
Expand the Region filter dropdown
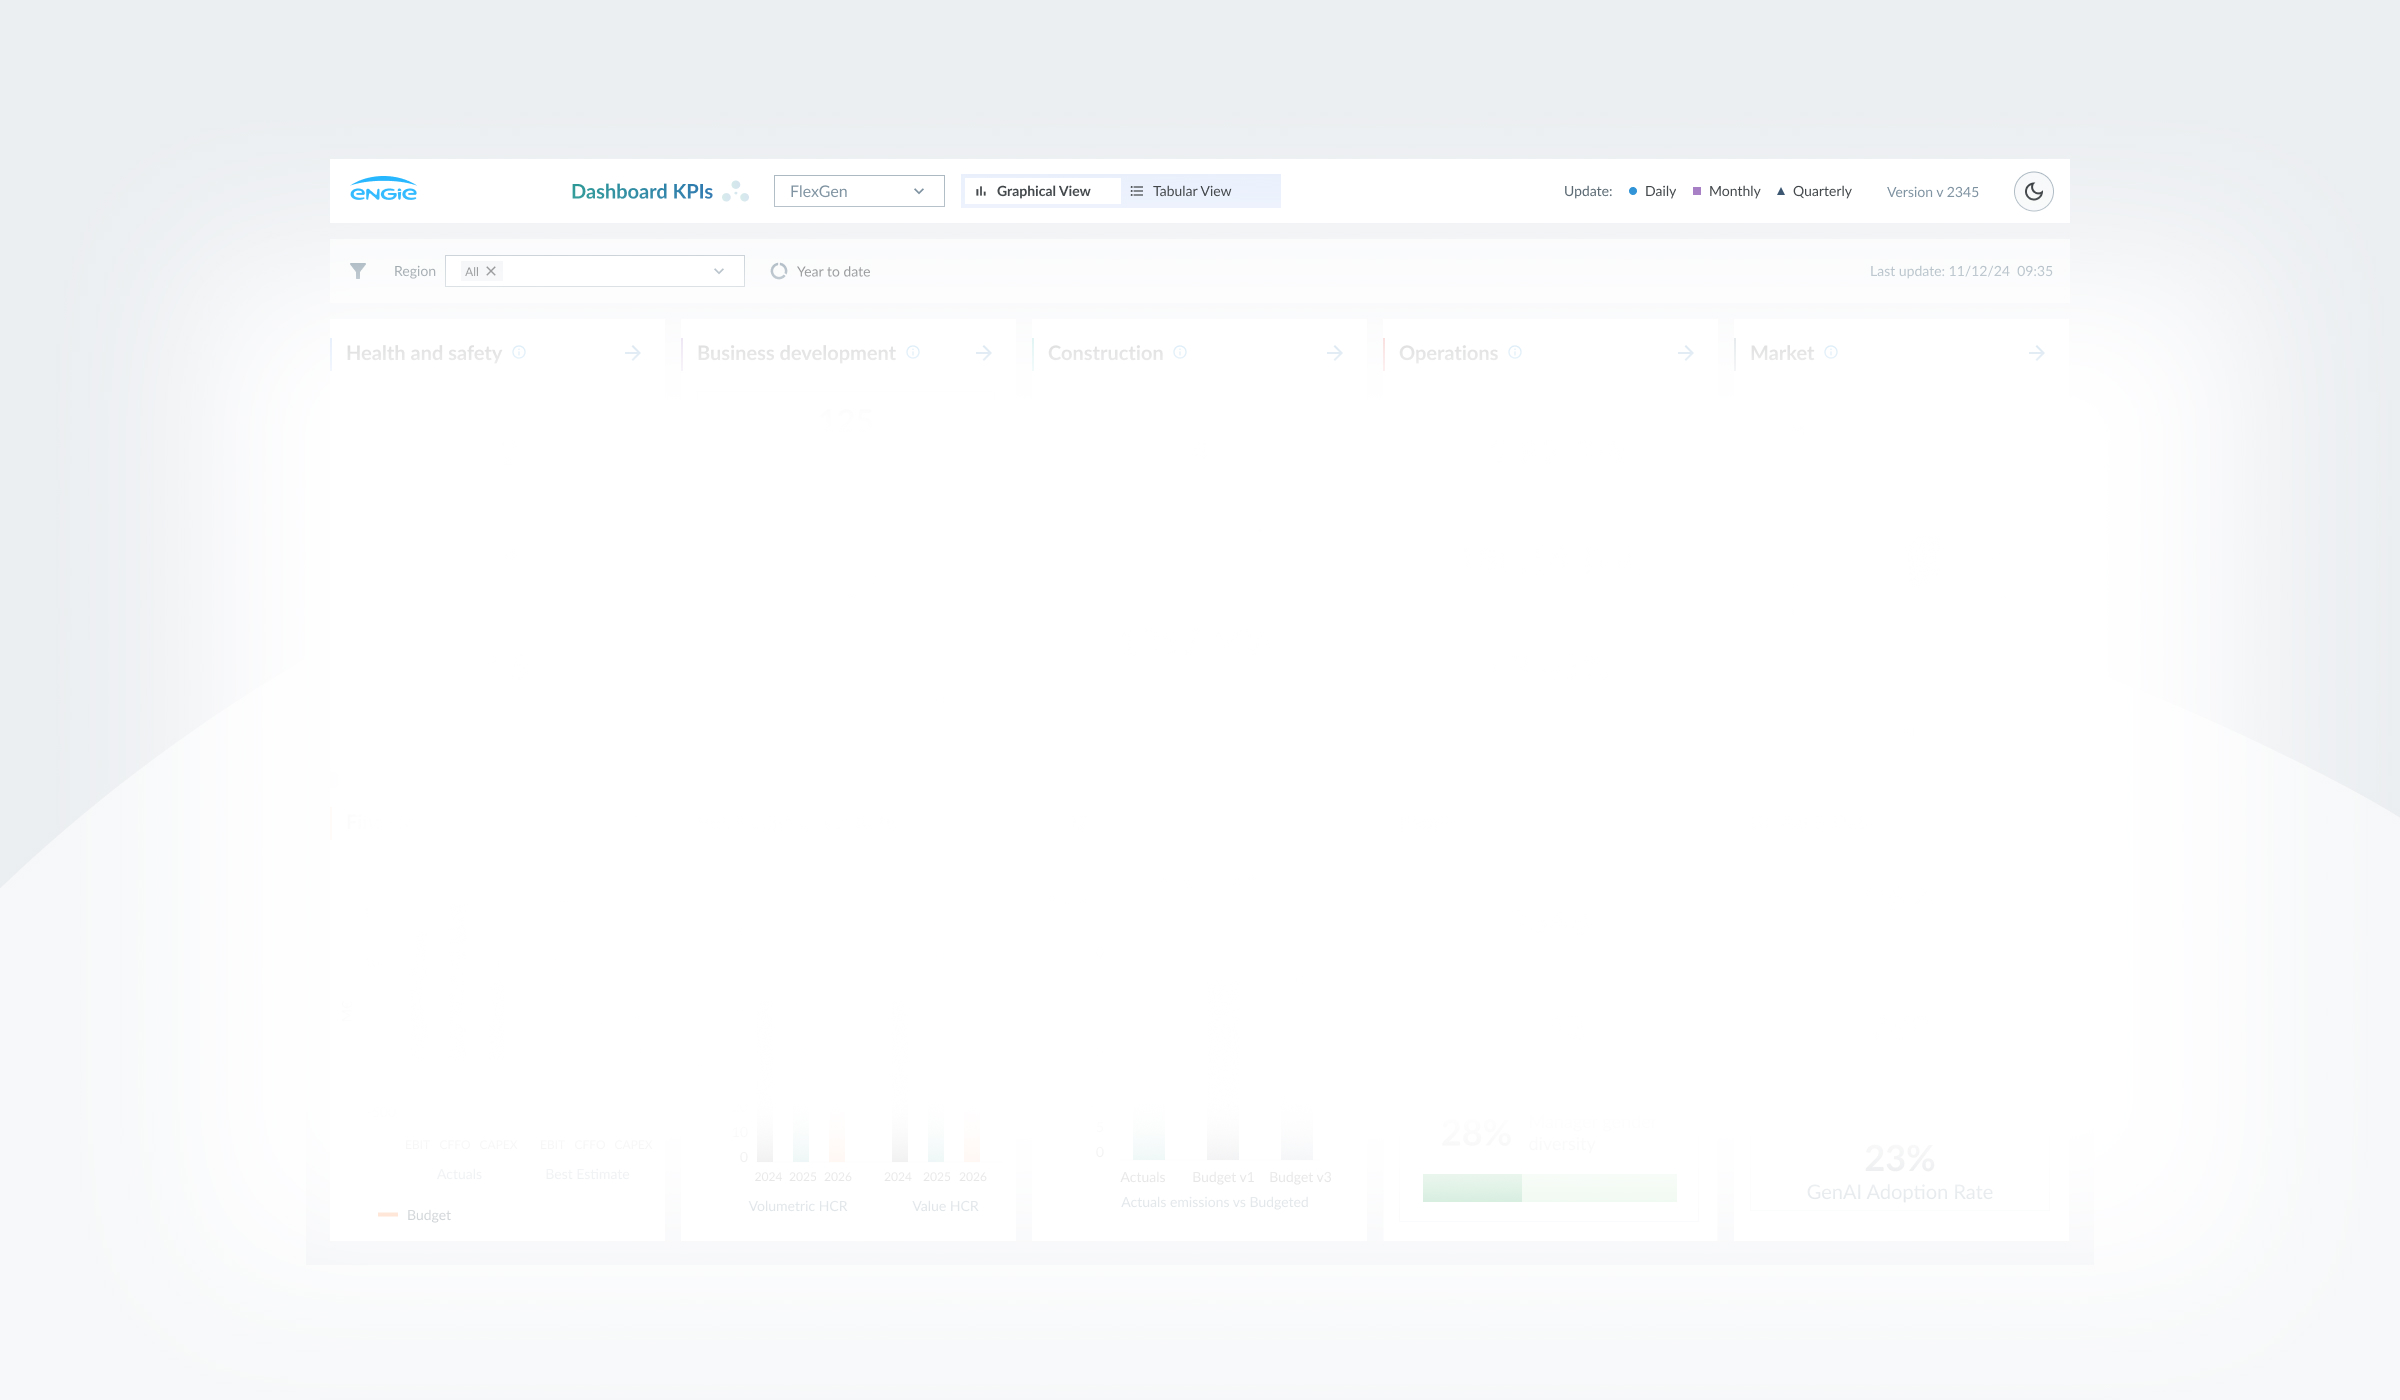click(x=718, y=270)
